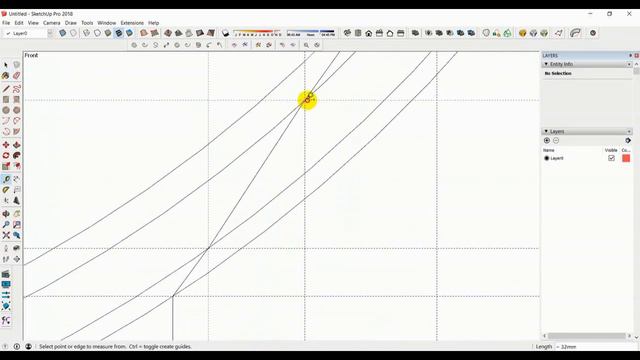Select the Zoom Window tool
The width and height of the screenshot is (640, 360).
tap(16, 224)
